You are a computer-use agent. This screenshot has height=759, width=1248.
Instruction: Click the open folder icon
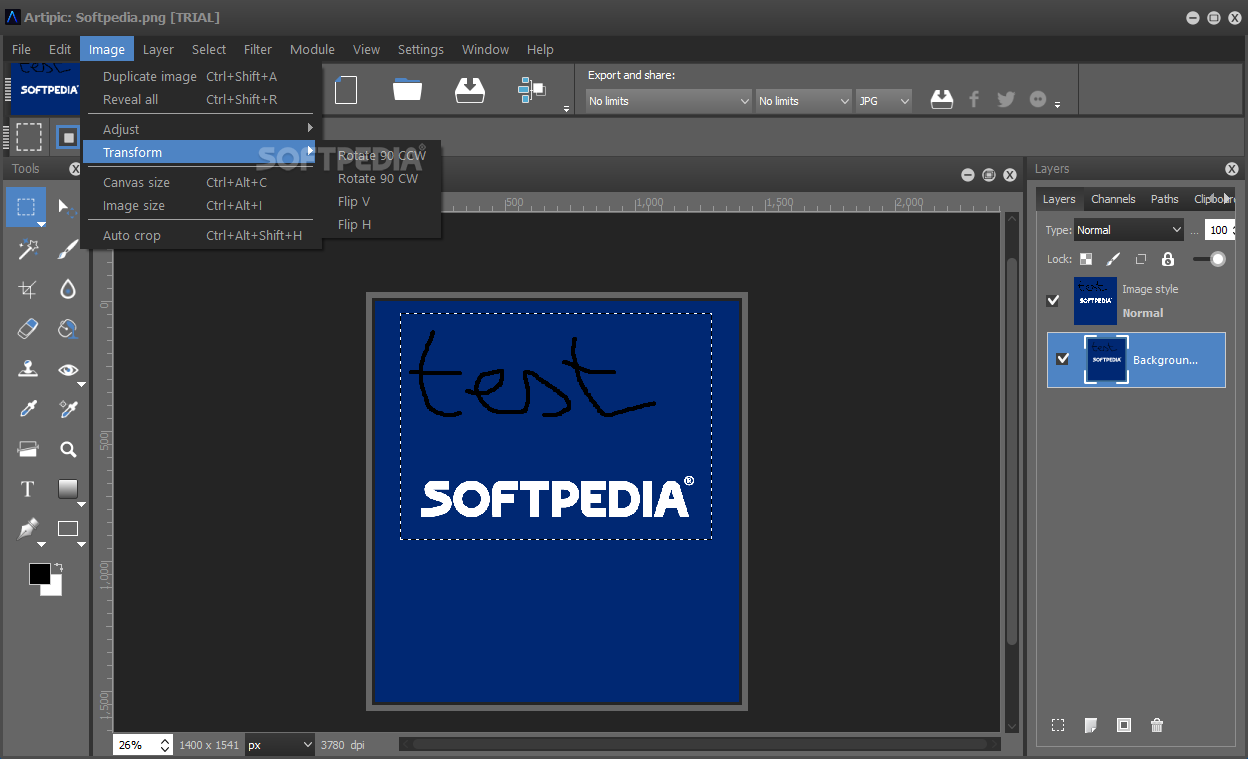[x=407, y=89]
